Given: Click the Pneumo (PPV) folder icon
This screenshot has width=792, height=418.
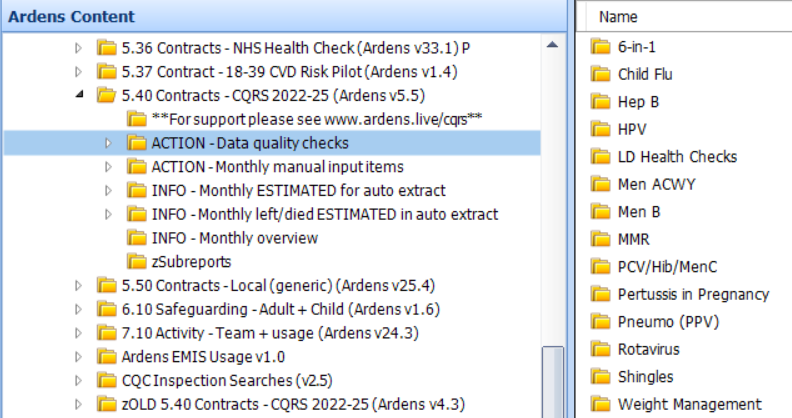Looking at the screenshot, I should click(601, 322).
